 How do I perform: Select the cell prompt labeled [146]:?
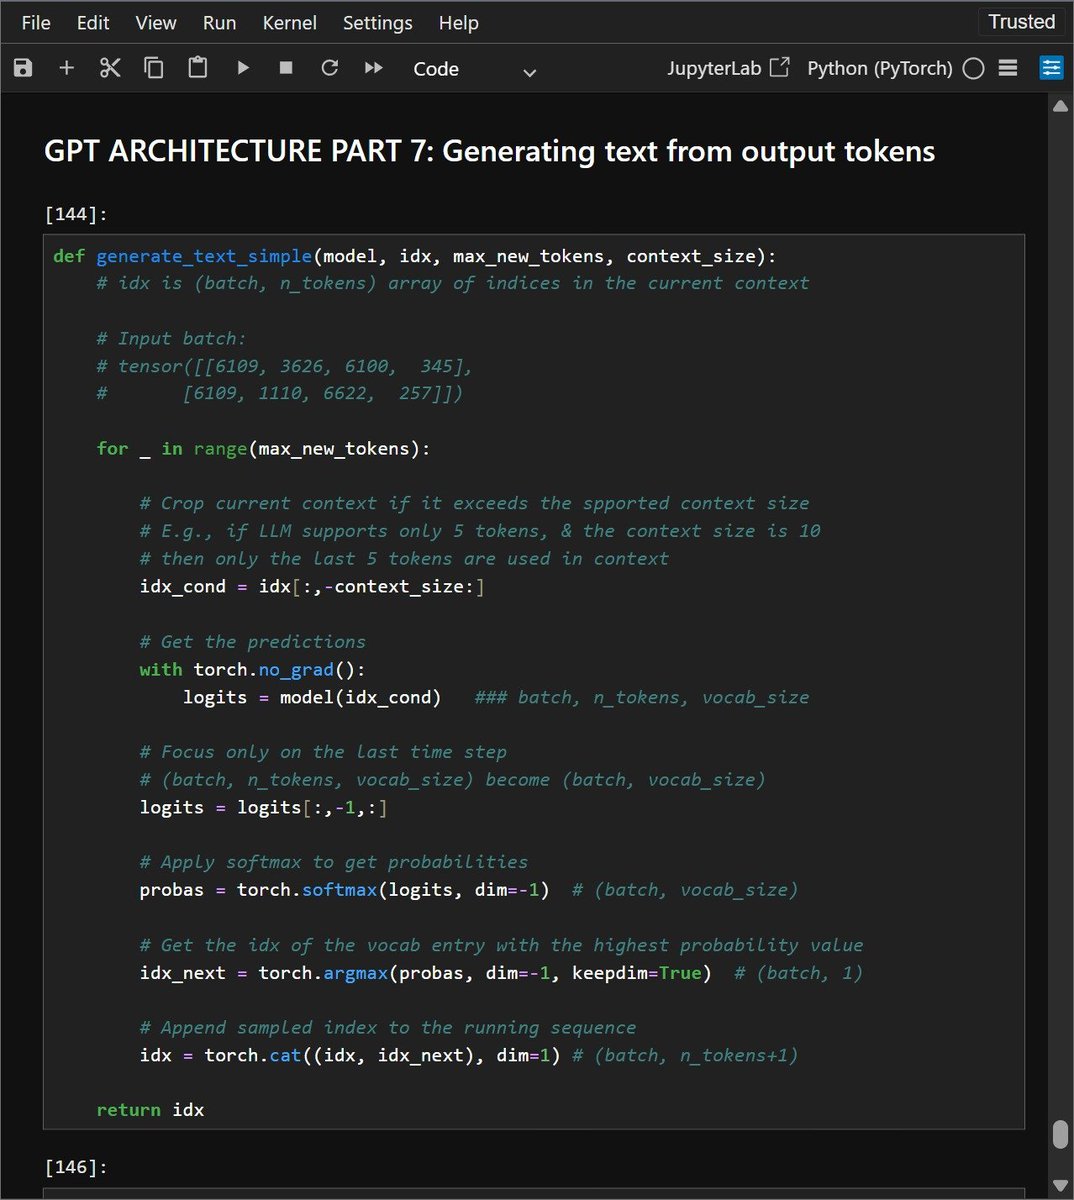76,1167
